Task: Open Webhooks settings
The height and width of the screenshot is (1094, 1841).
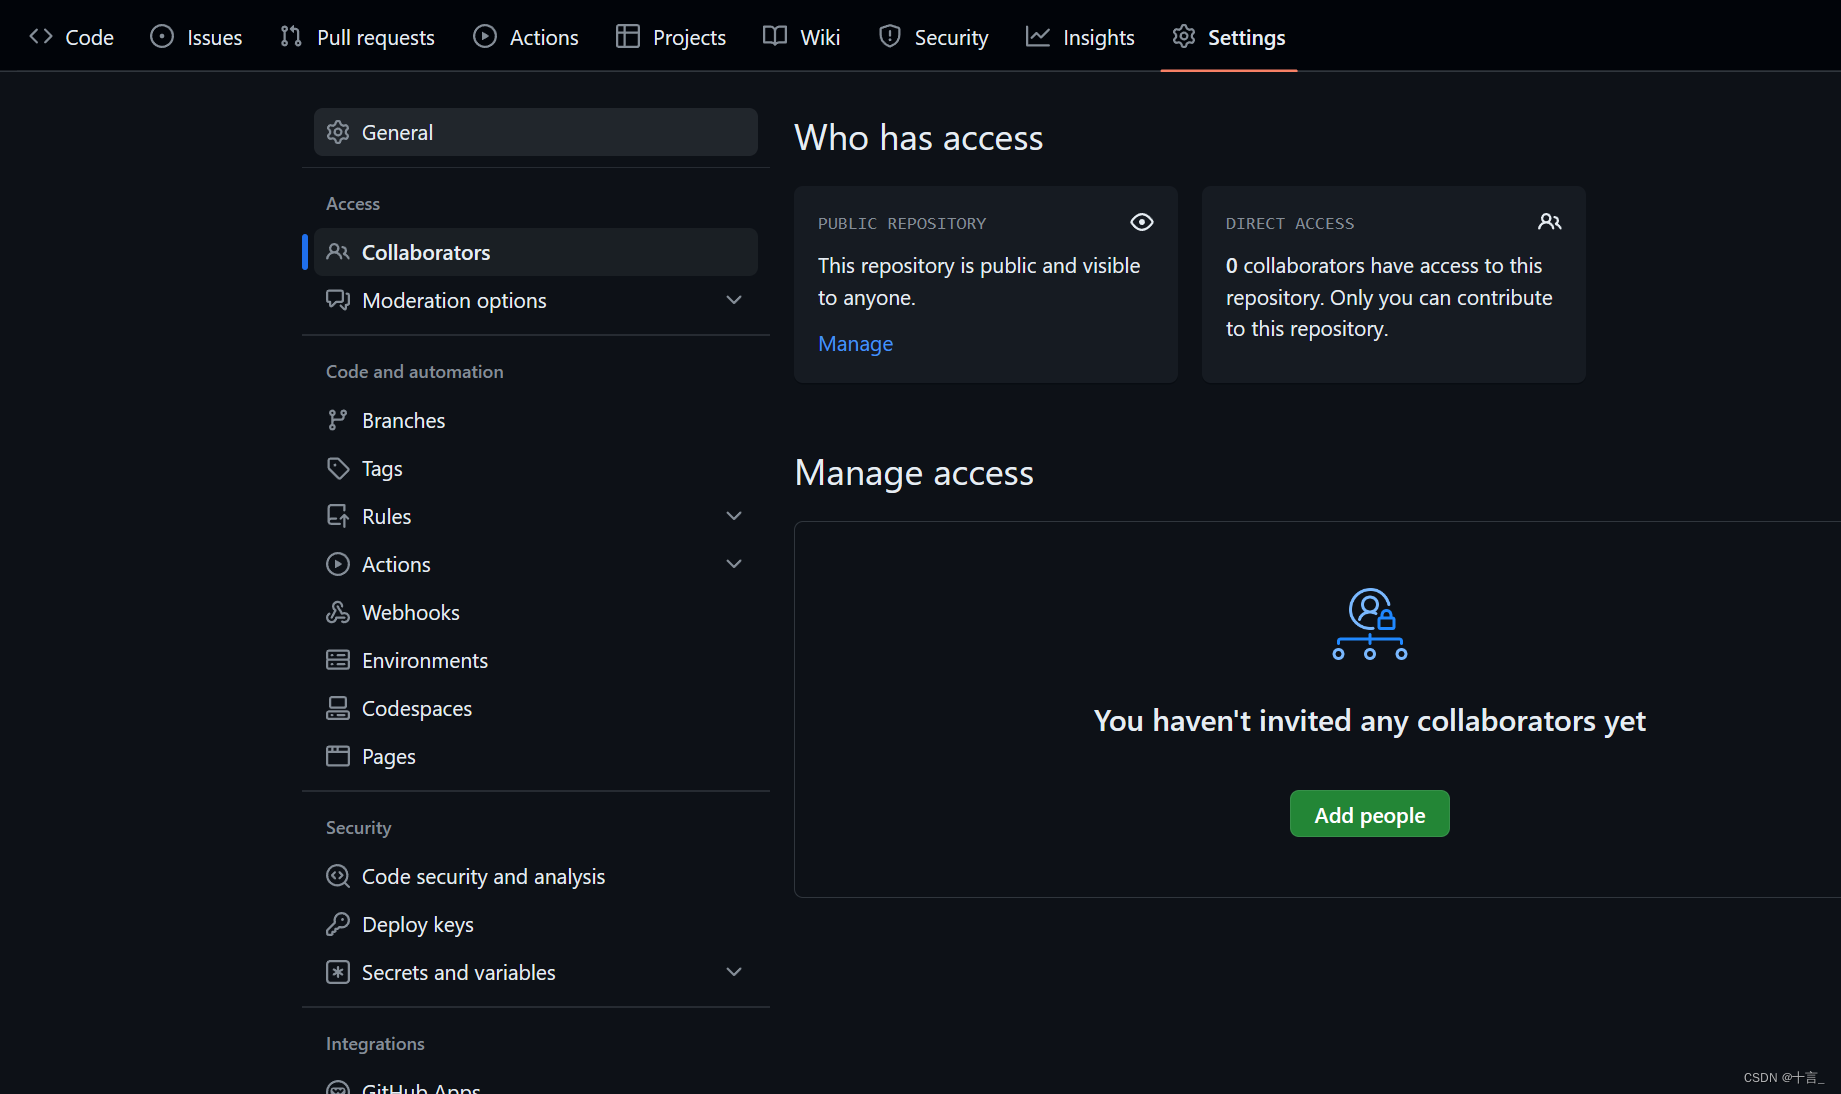Action: [x=536, y=612]
